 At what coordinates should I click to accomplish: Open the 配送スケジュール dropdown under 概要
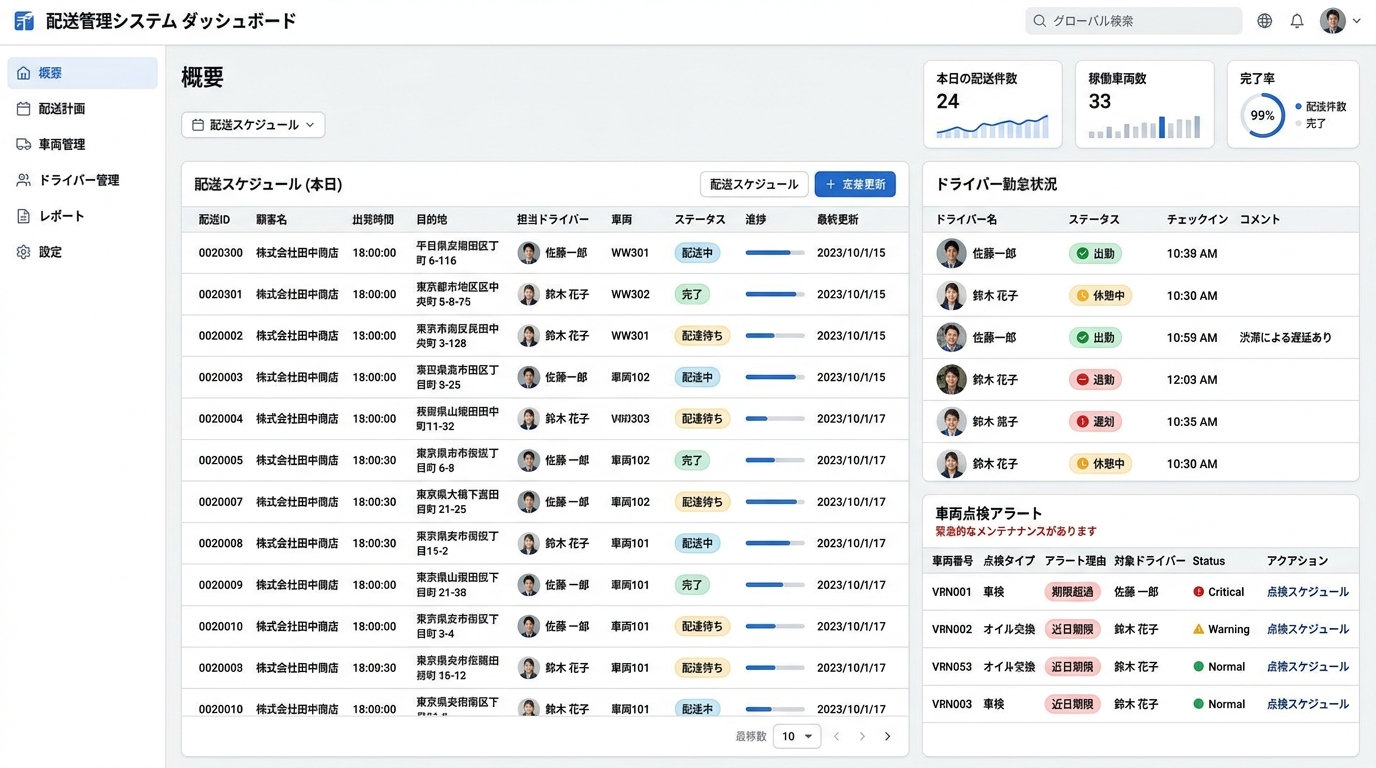point(253,125)
